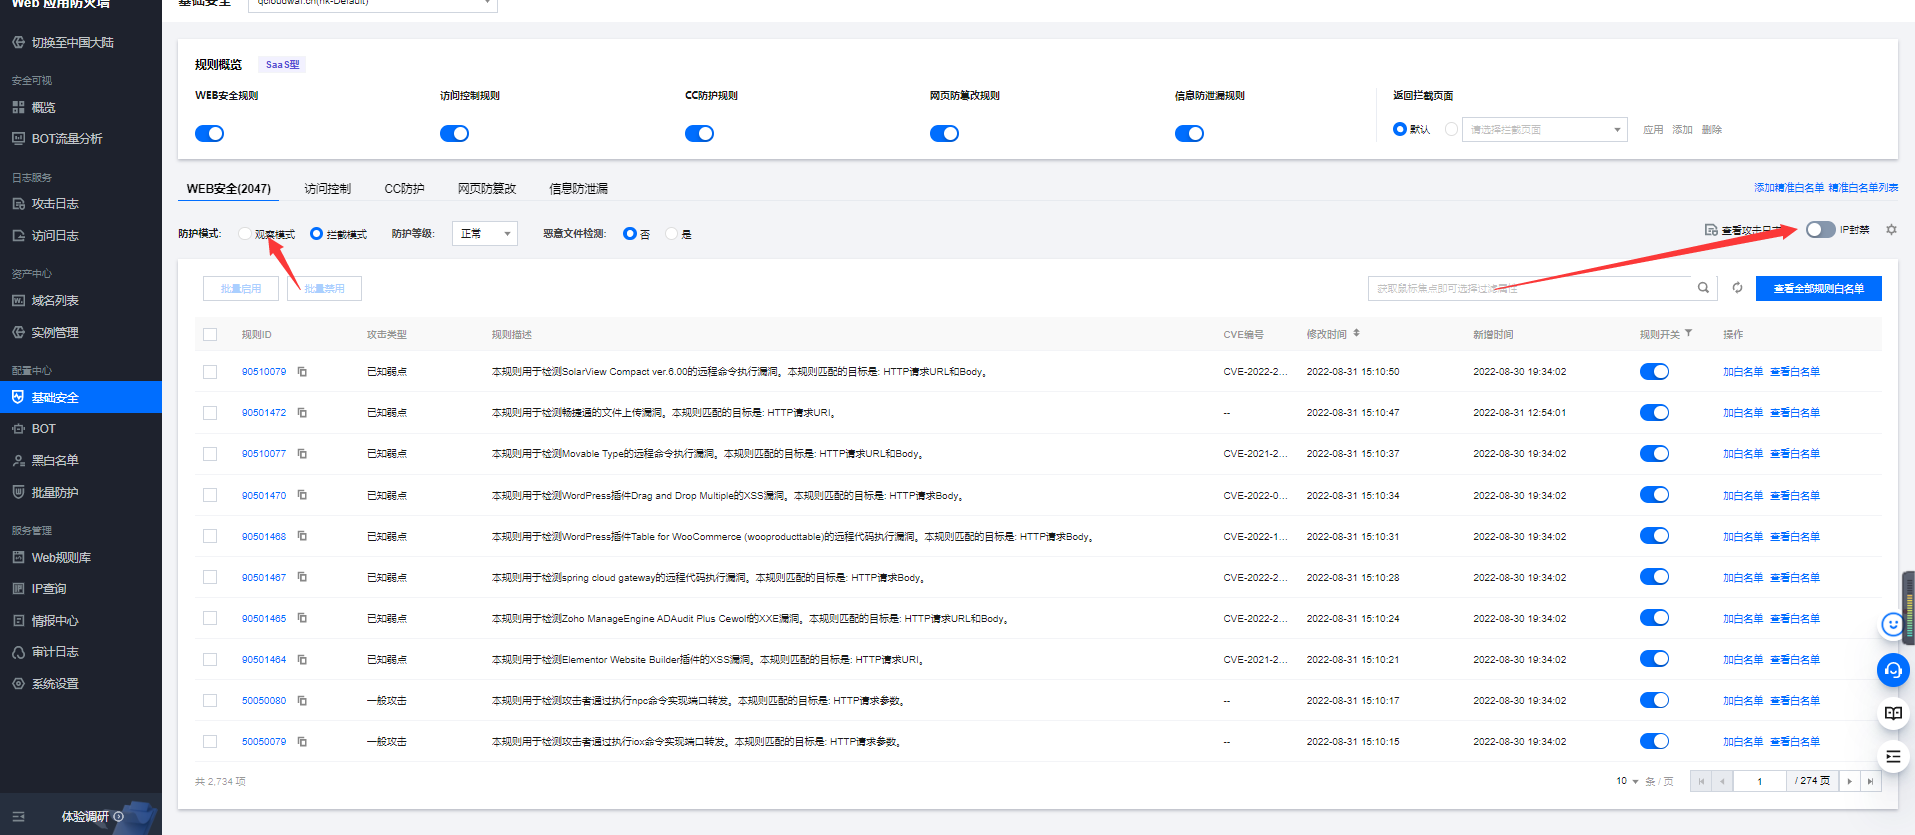Select 观察模式 protection mode radio
Image resolution: width=1915 pixels, height=835 pixels.
[x=245, y=234]
